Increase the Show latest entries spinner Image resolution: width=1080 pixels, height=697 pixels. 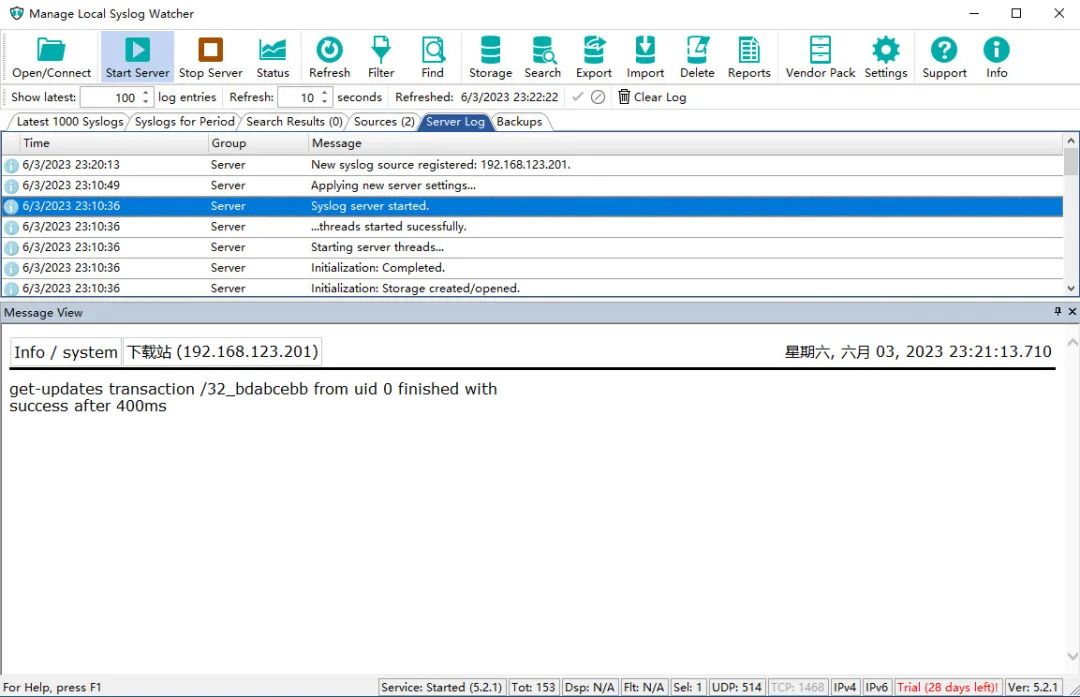pyautogui.click(x=146, y=93)
